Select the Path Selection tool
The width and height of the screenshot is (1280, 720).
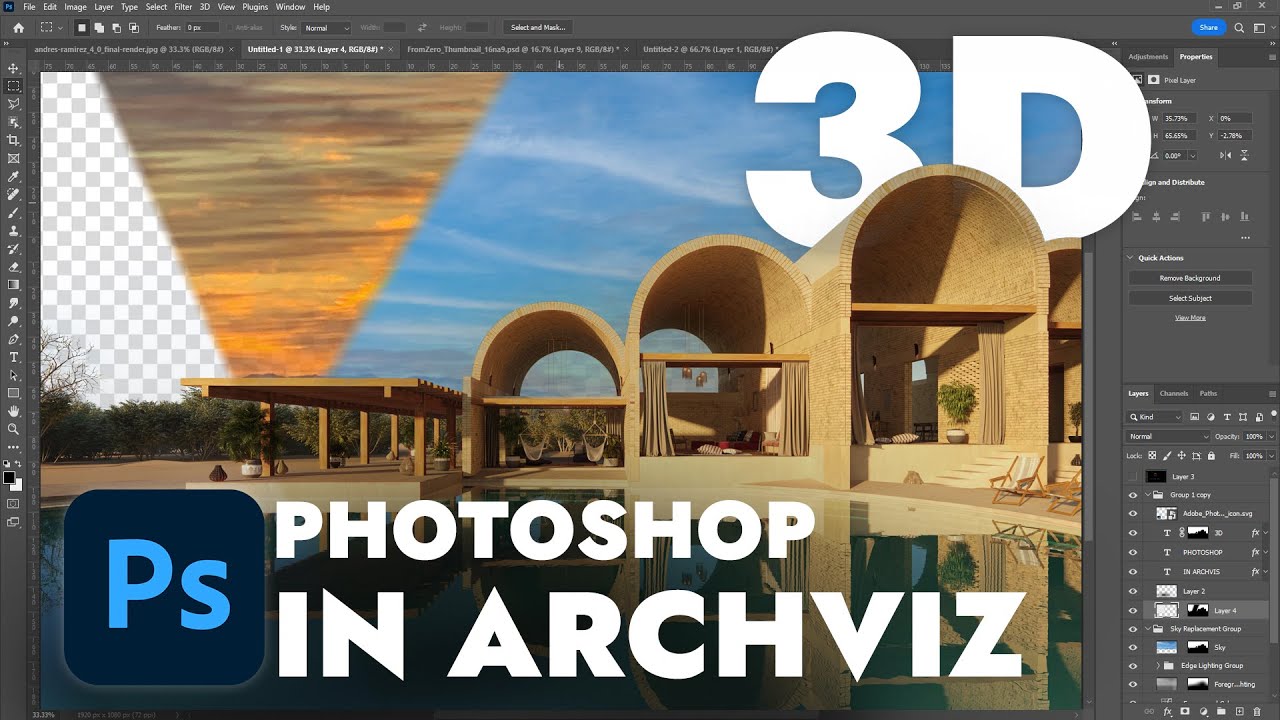click(14, 375)
